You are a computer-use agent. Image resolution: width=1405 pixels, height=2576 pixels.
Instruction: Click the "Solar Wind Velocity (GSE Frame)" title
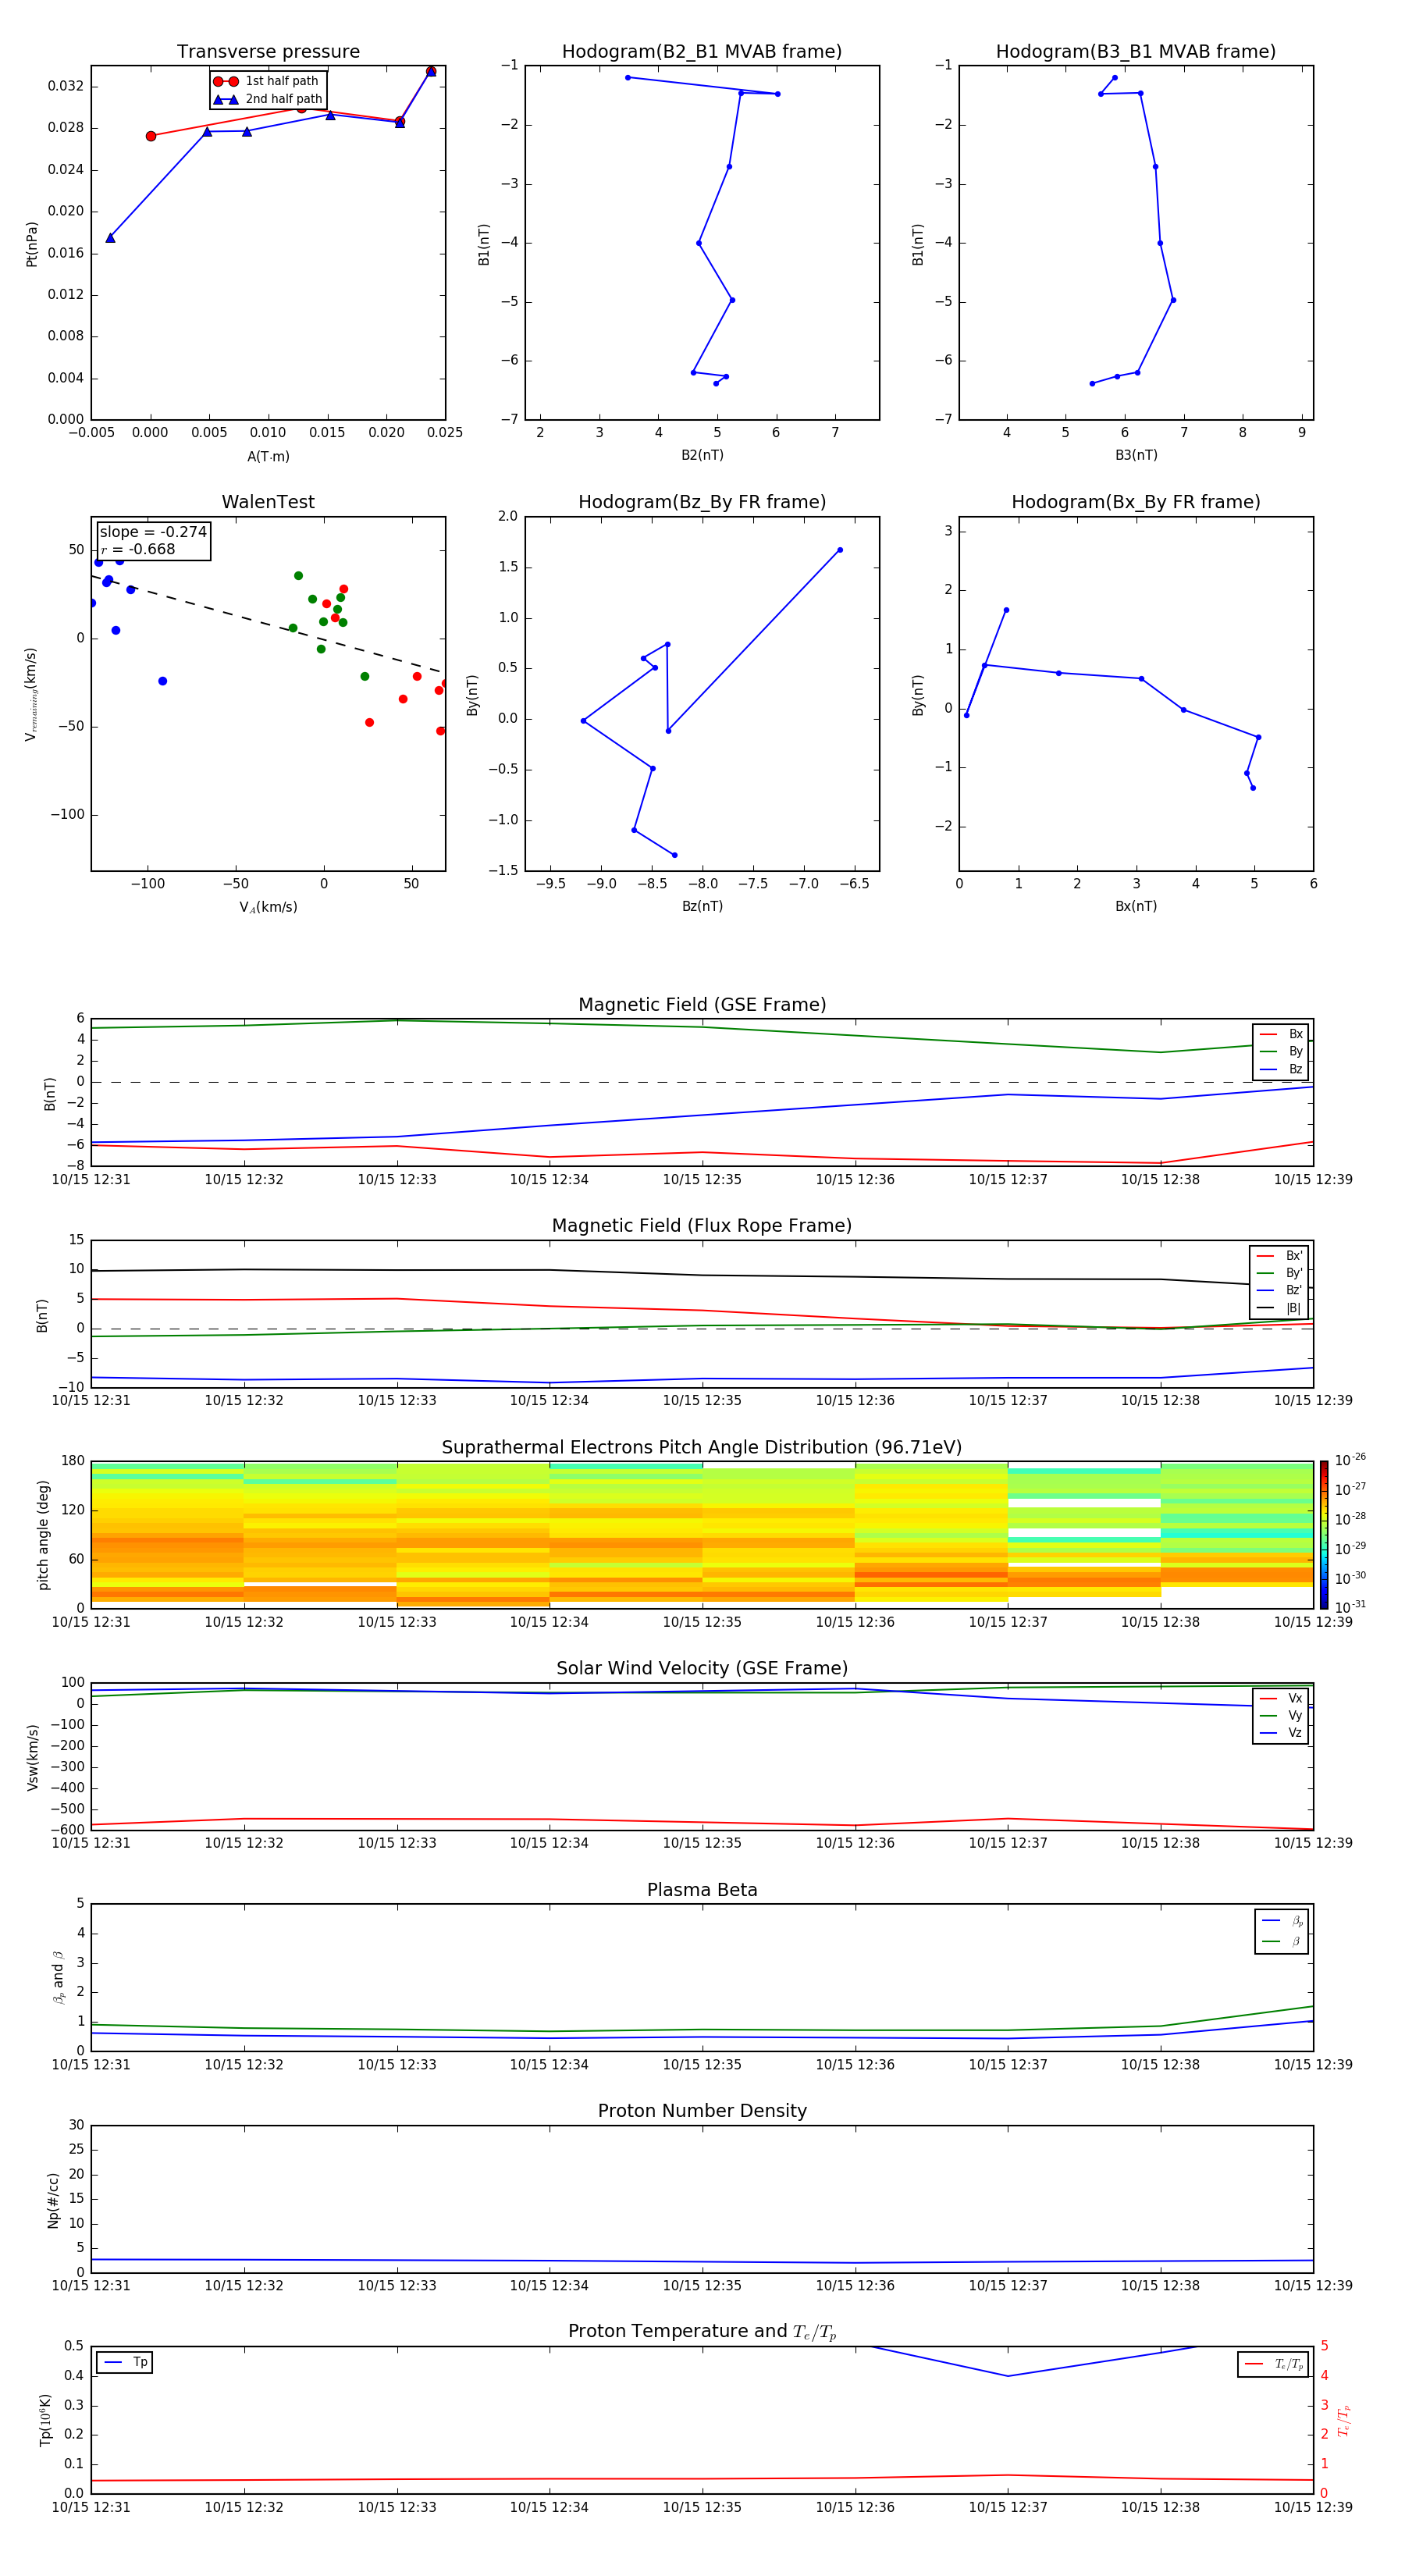702,1669
